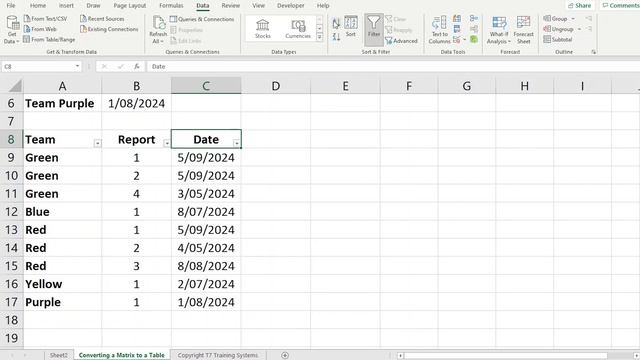
Task: Select all cells corner button
Action: [15, 86]
